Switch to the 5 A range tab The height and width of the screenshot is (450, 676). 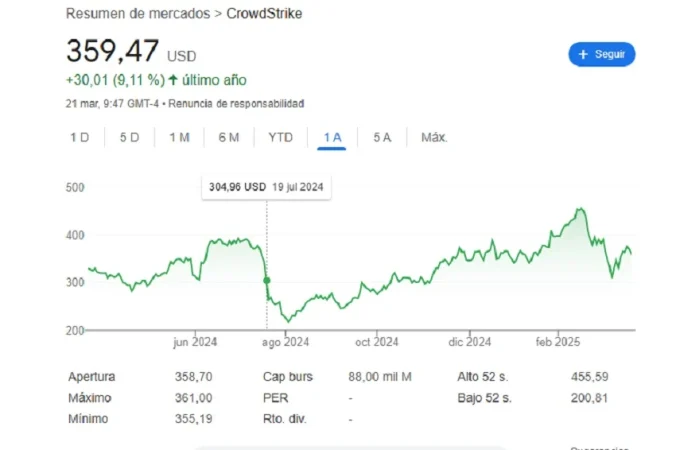tap(382, 138)
